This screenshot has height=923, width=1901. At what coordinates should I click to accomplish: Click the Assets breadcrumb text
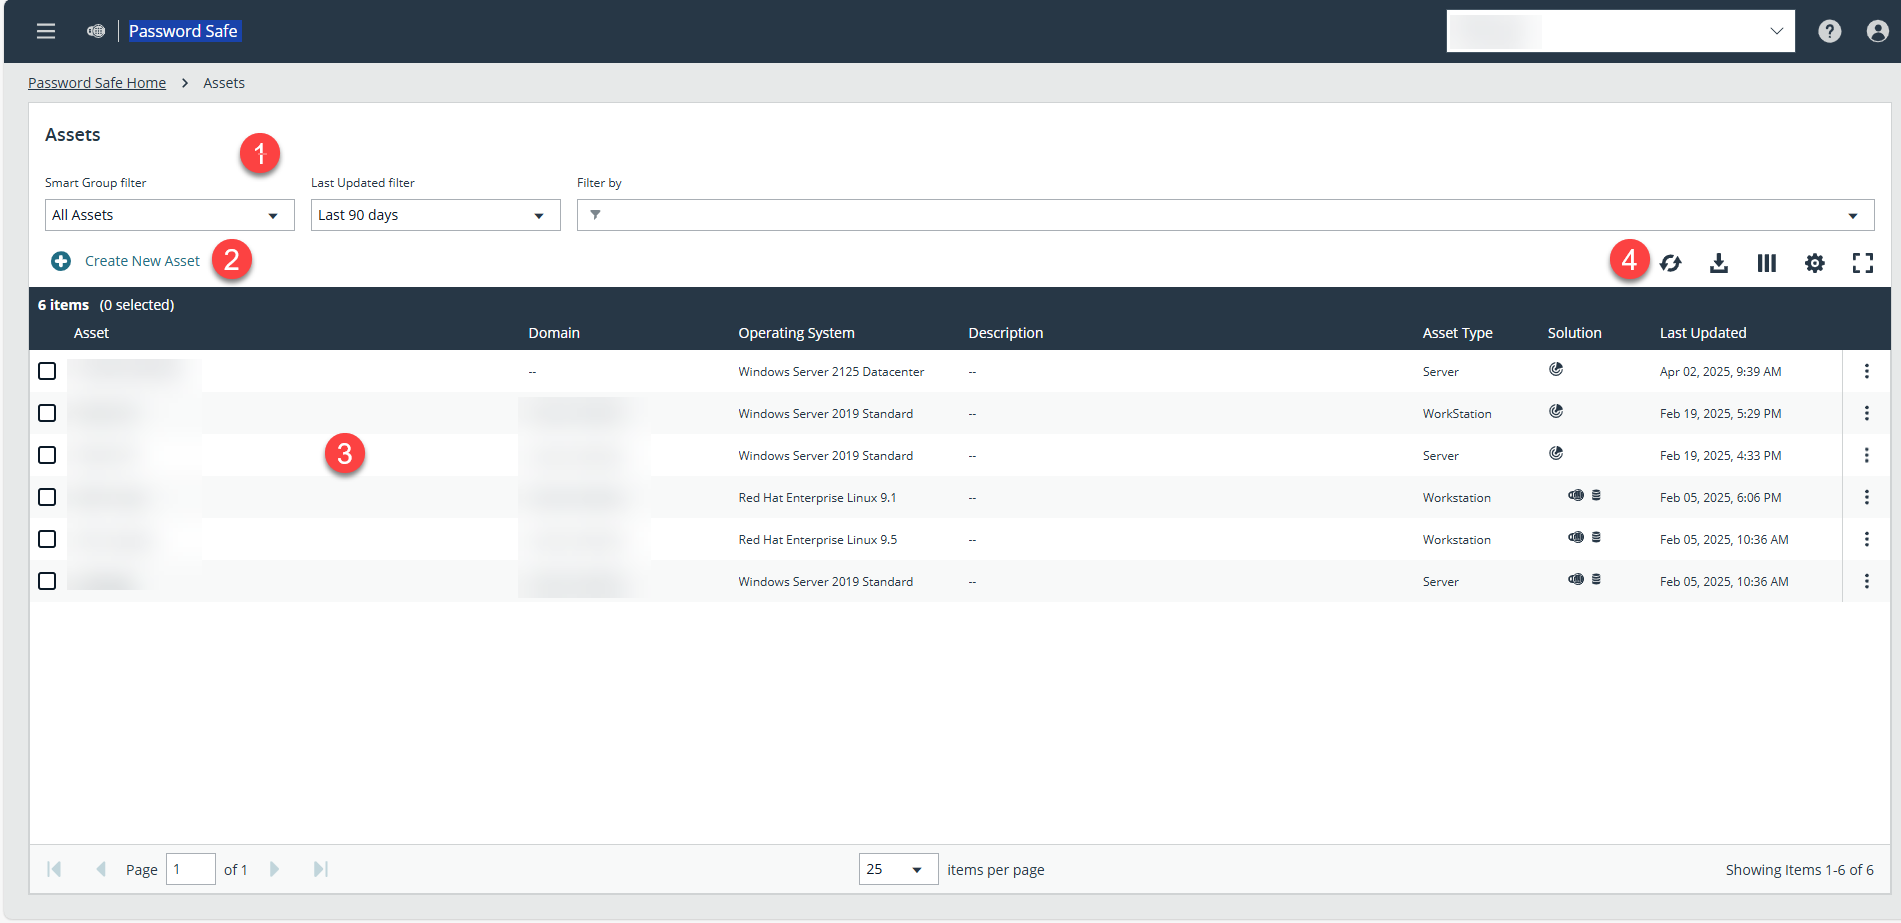point(224,83)
